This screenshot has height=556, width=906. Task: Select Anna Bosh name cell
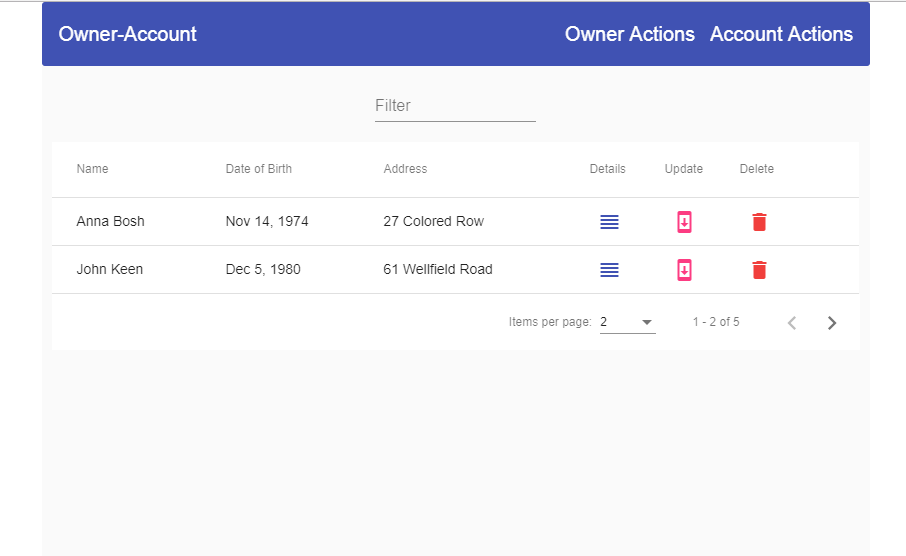click(111, 222)
